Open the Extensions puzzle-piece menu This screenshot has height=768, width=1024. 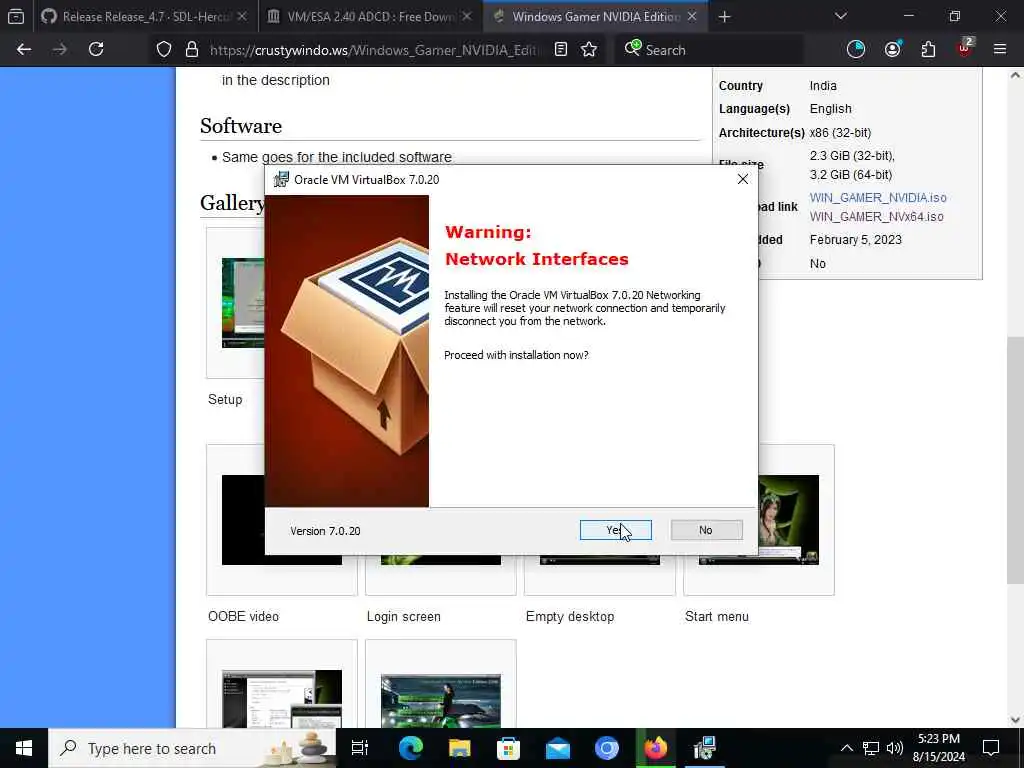(x=928, y=50)
